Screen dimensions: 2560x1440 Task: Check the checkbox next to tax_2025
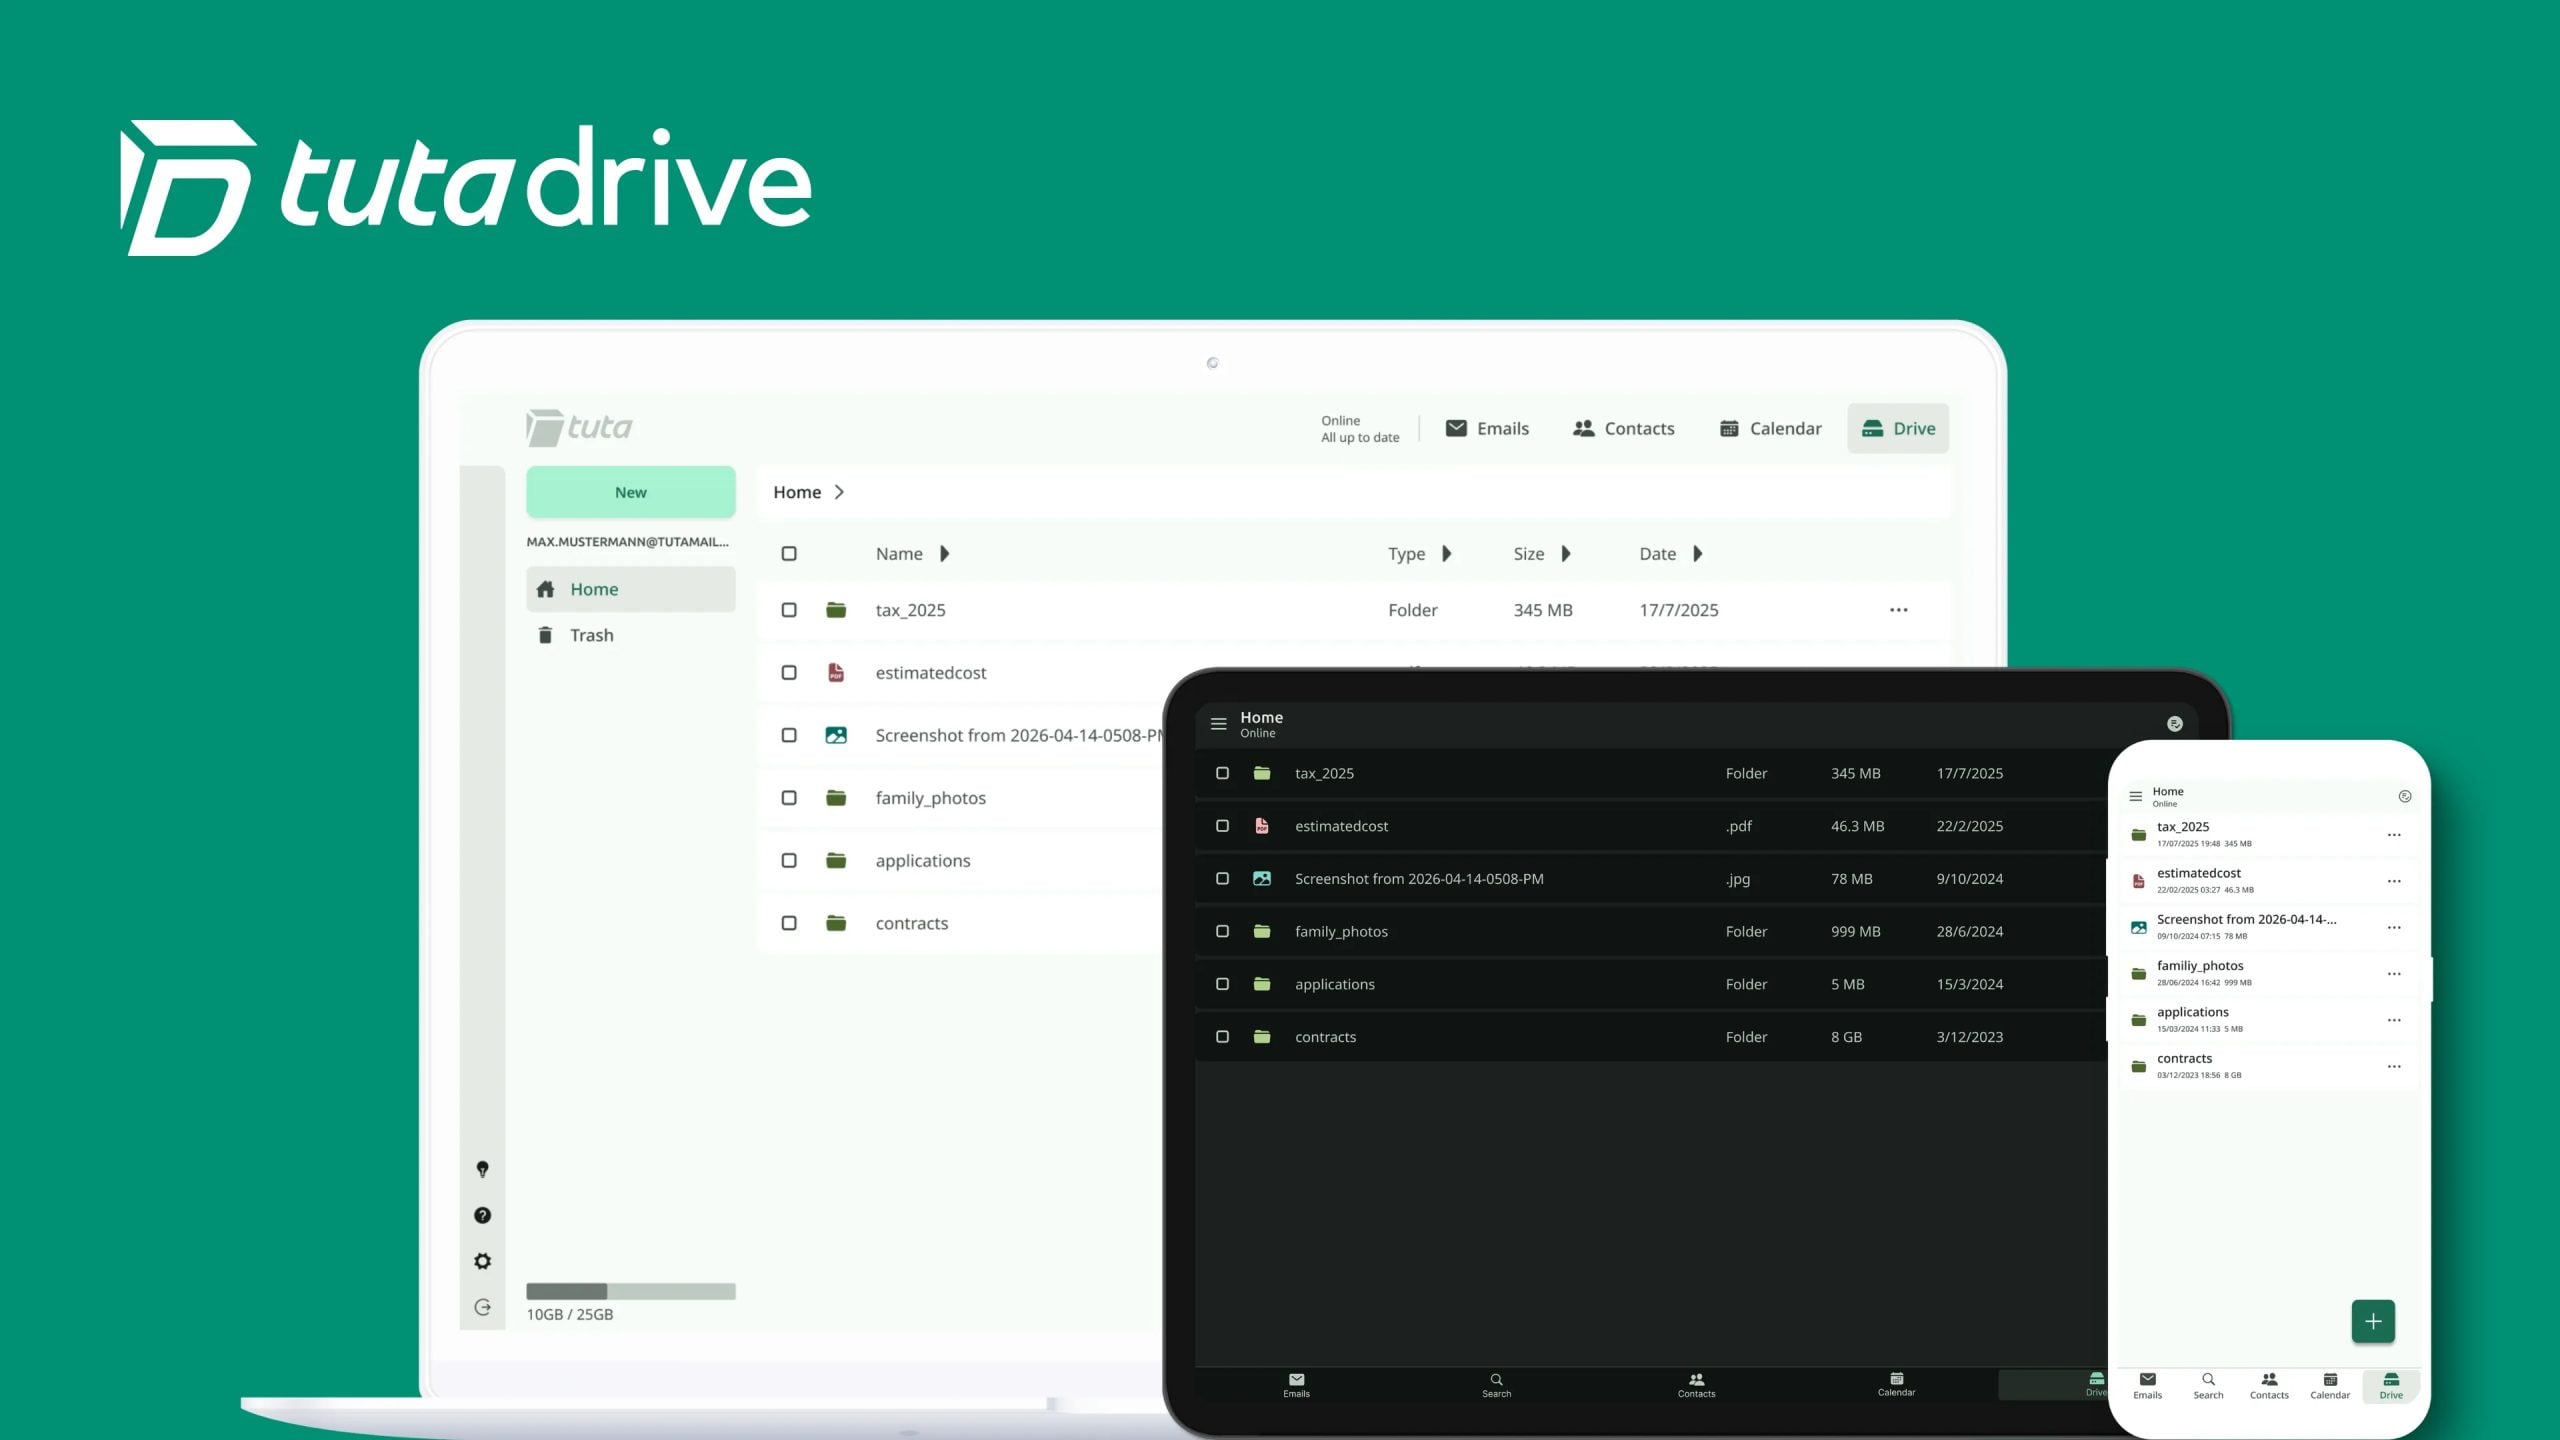789,609
